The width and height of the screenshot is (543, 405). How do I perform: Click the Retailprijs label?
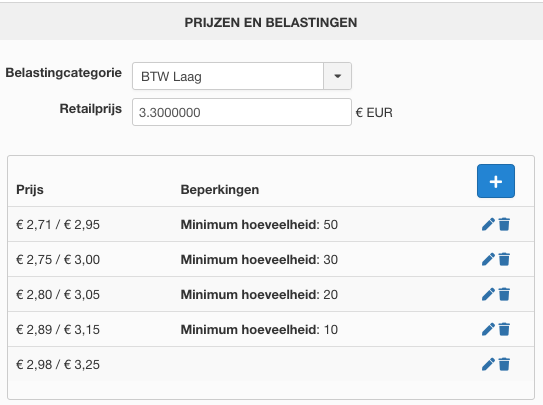point(91,109)
